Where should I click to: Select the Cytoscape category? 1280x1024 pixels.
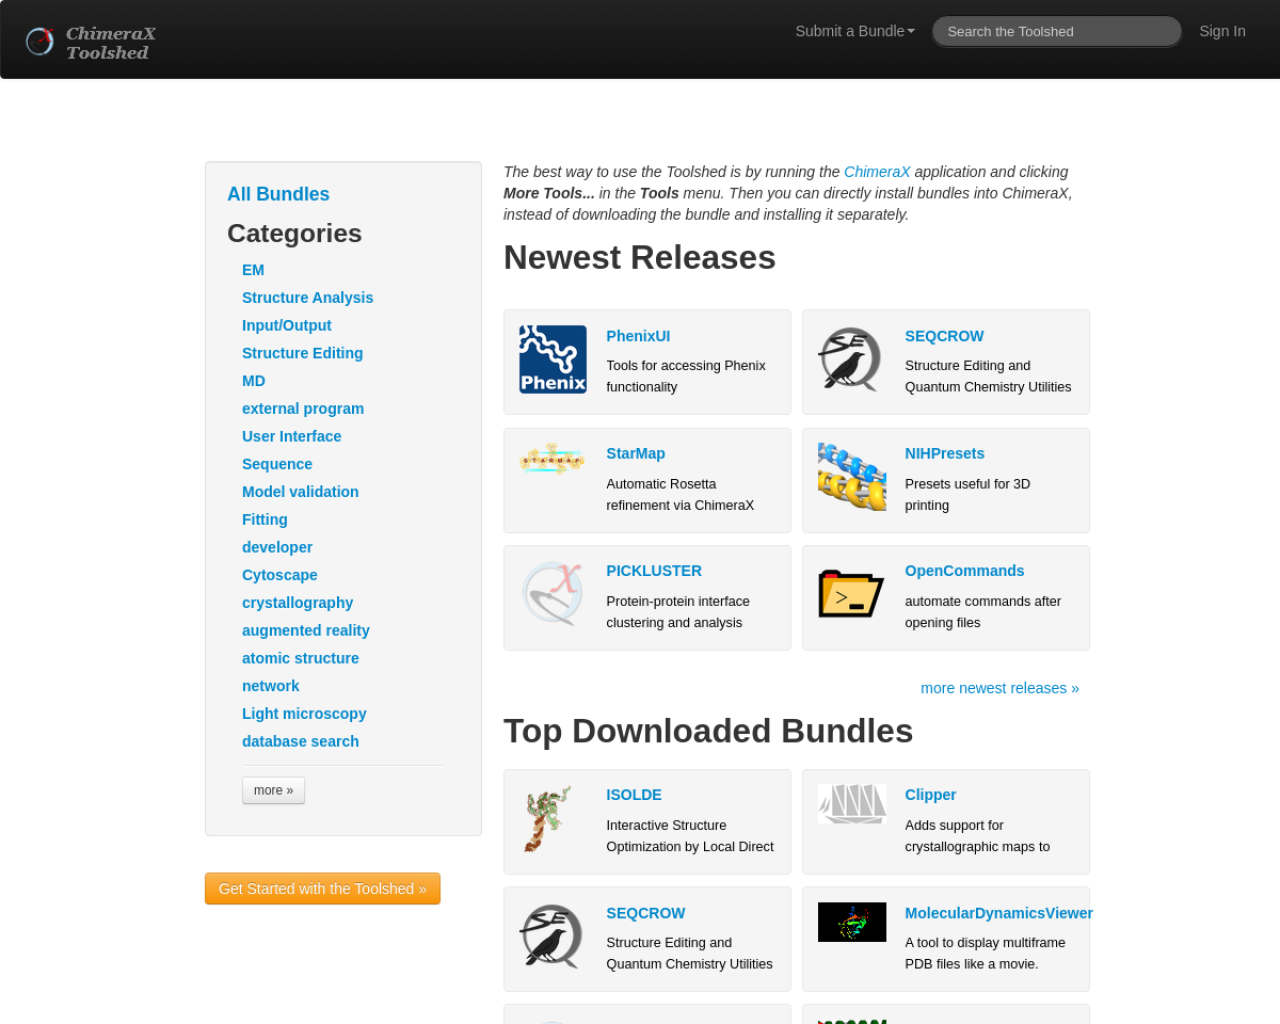(279, 575)
